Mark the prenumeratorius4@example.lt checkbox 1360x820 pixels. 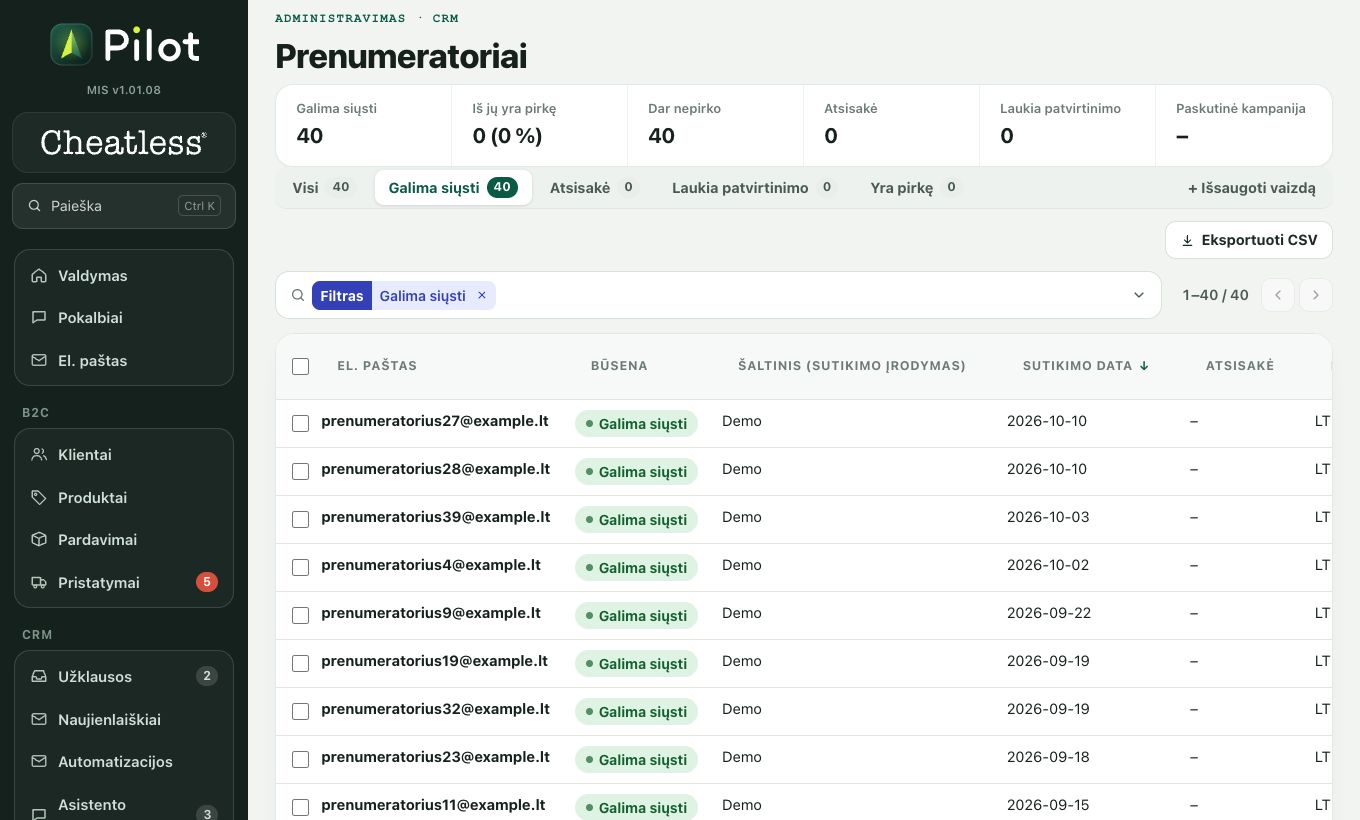click(x=300, y=568)
